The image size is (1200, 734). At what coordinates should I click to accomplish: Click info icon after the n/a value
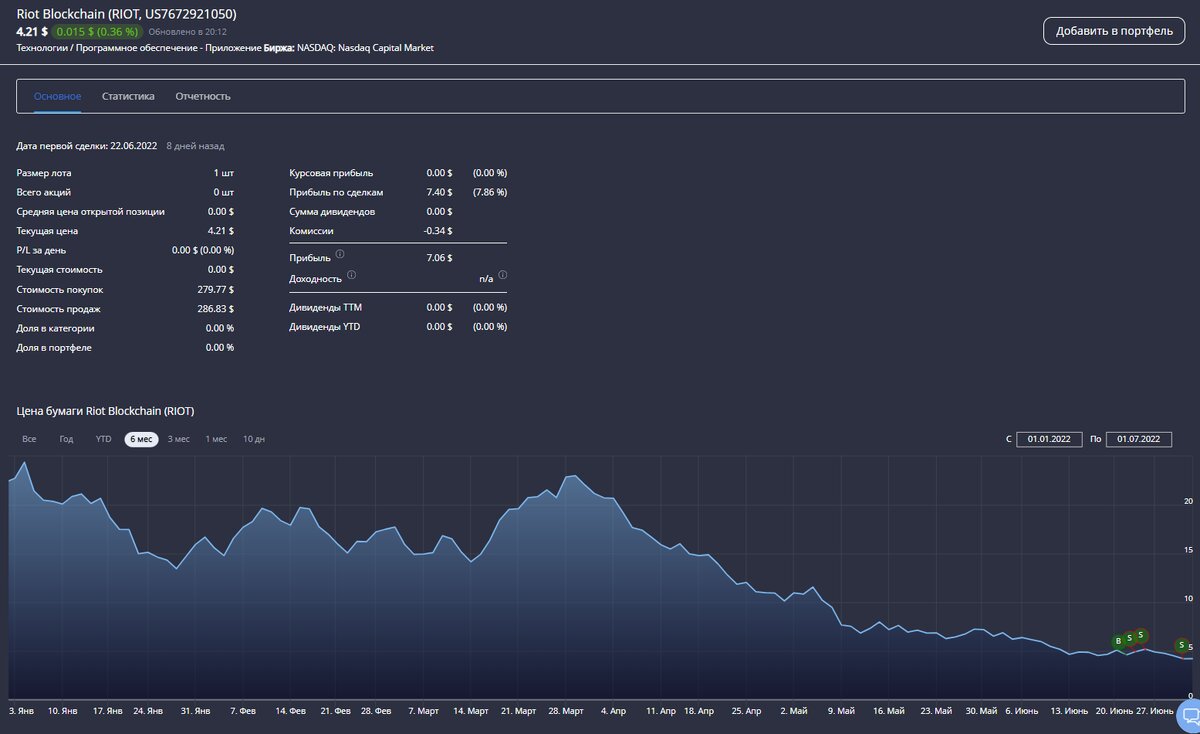coord(503,275)
